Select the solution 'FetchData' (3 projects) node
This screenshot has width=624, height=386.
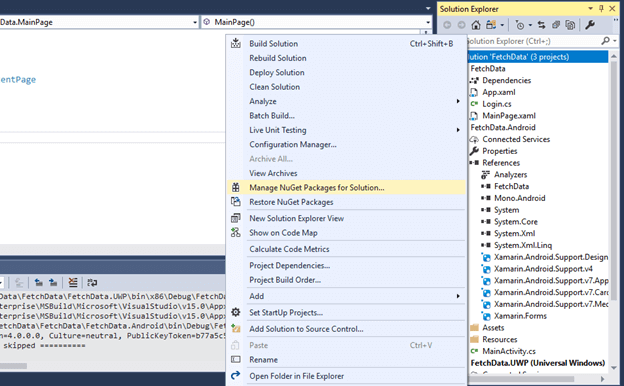tap(537, 57)
